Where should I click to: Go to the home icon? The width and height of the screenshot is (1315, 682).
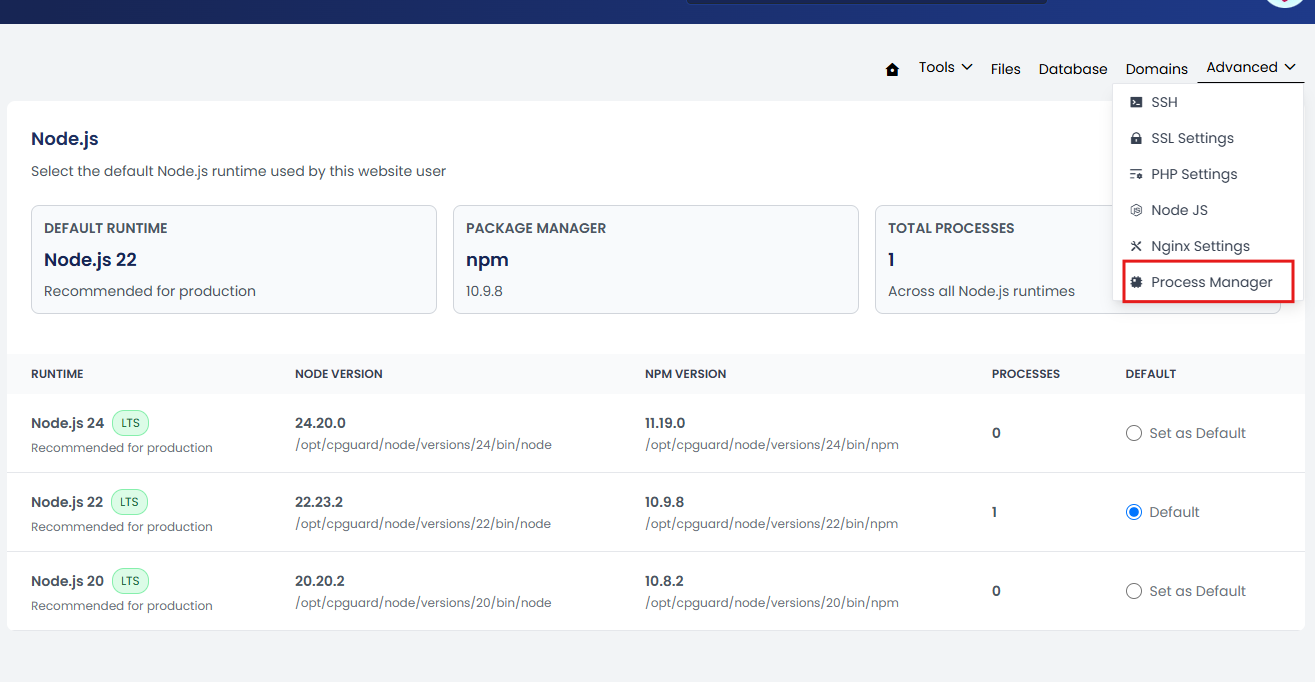click(x=892, y=69)
